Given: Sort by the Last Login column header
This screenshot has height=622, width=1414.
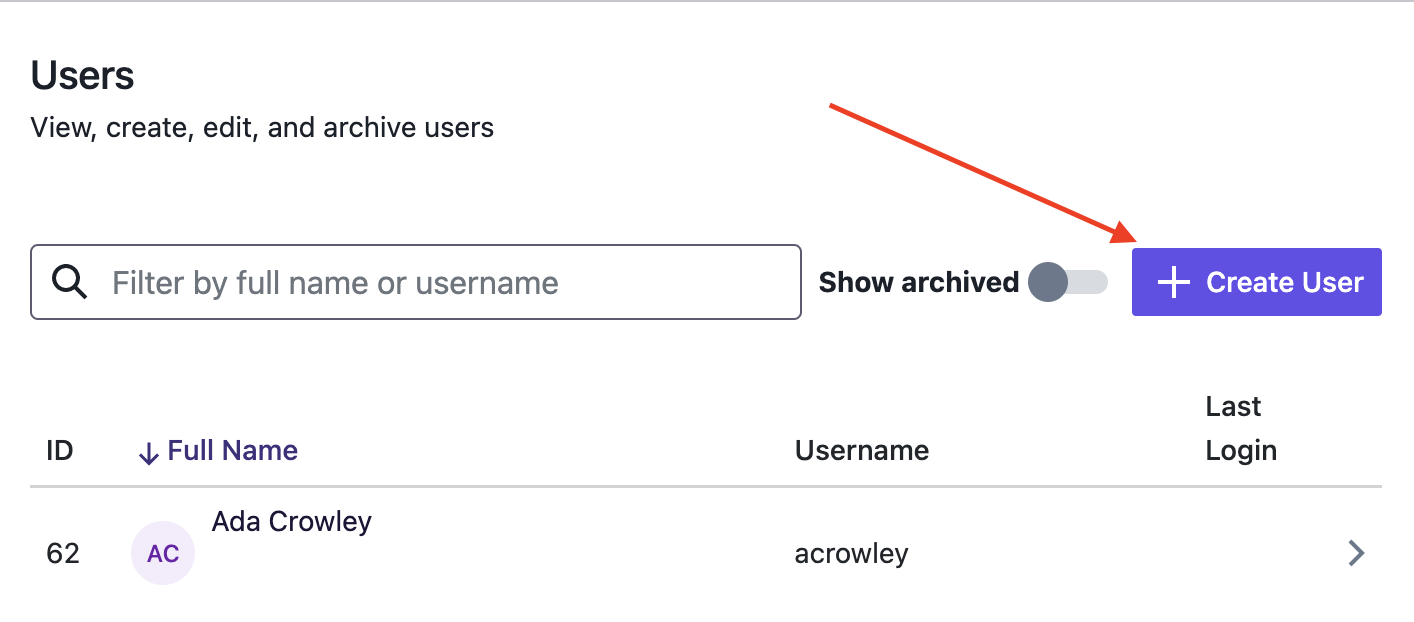Looking at the screenshot, I should 1241,428.
